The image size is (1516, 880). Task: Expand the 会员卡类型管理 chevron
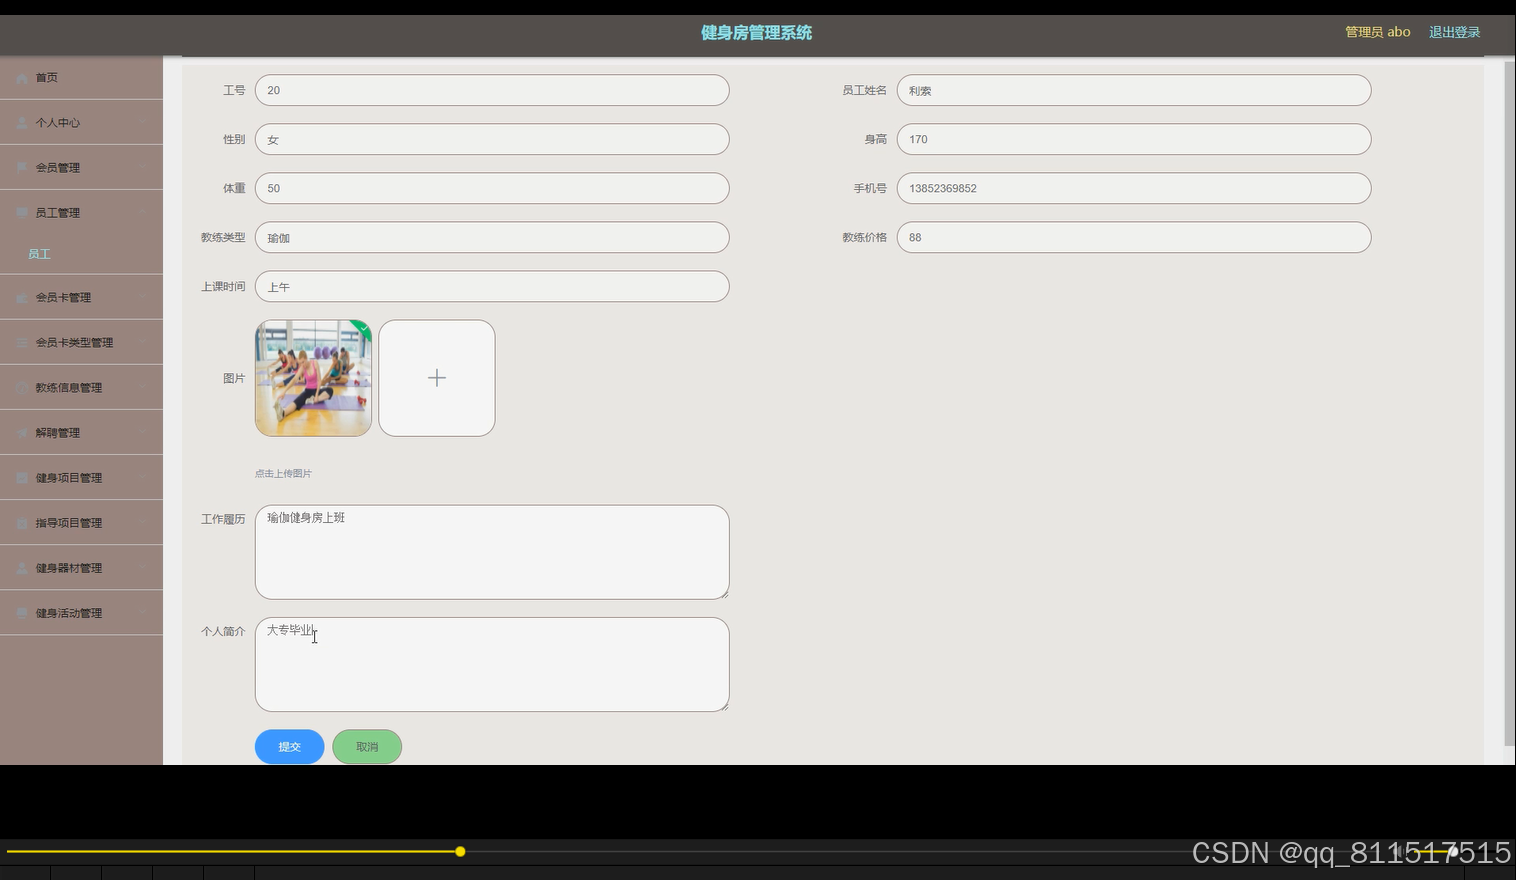point(143,343)
